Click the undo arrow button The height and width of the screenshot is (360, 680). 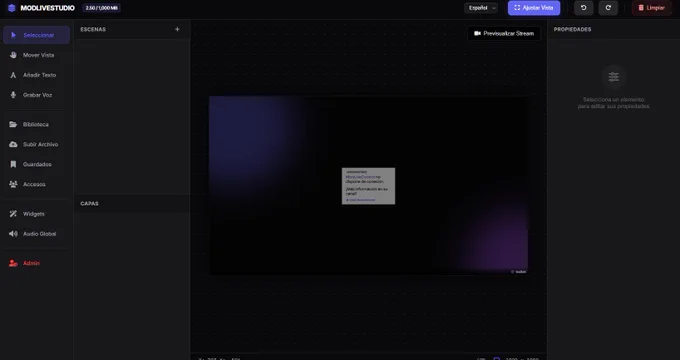(x=583, y=8)
